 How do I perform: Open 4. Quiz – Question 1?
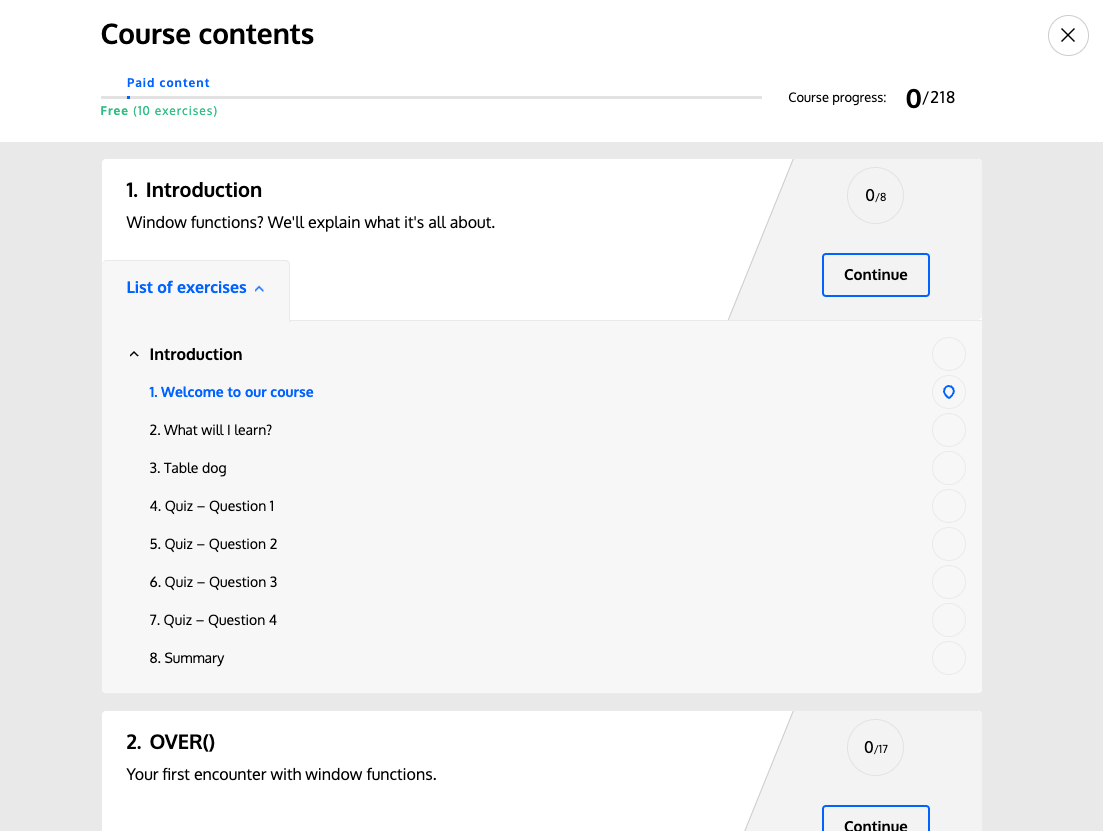(212, 506)
